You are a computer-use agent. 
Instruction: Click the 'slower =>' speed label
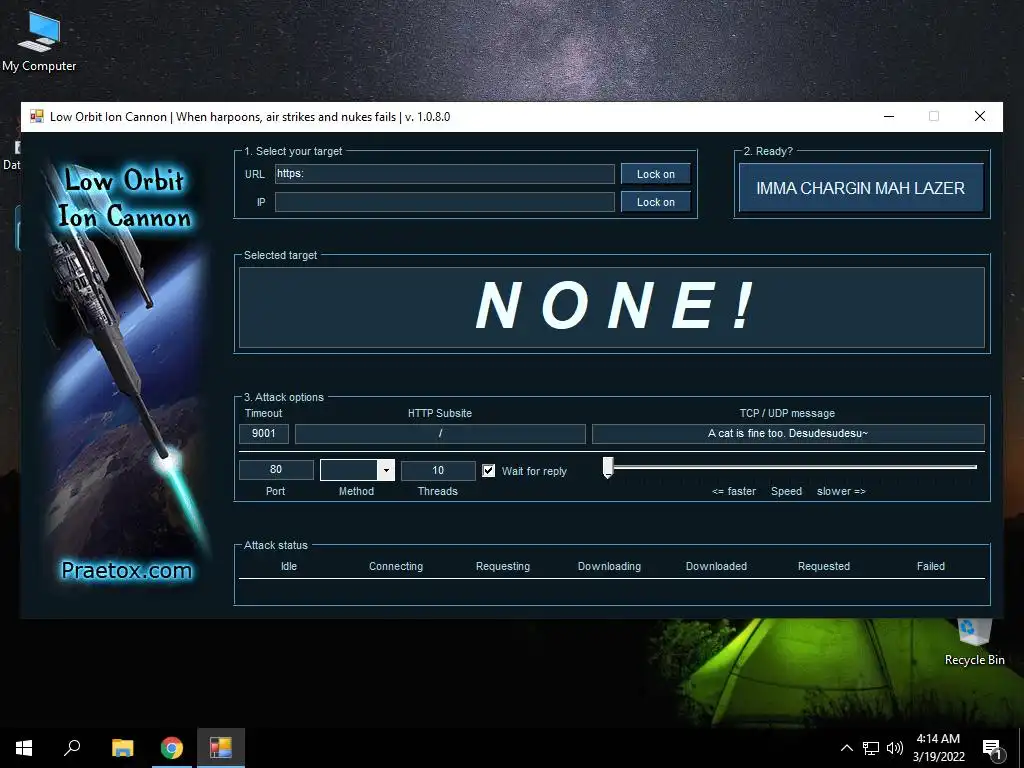(x=841, y=491)
